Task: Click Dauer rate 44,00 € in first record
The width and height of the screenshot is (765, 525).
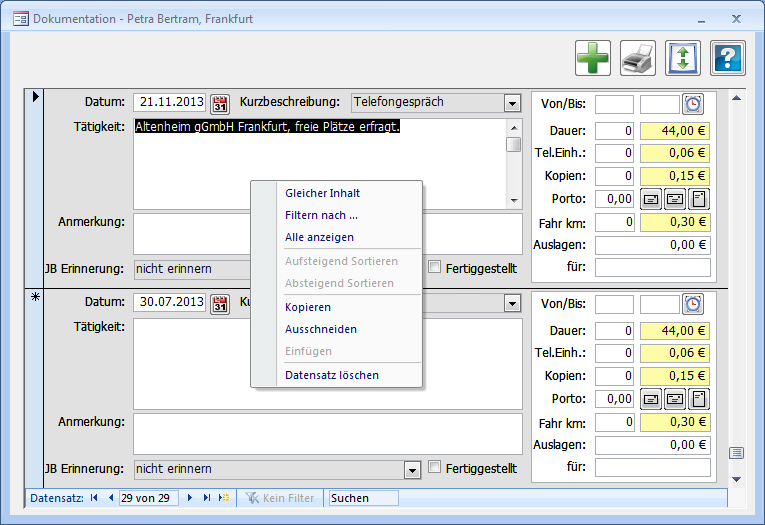Action: 675,131
